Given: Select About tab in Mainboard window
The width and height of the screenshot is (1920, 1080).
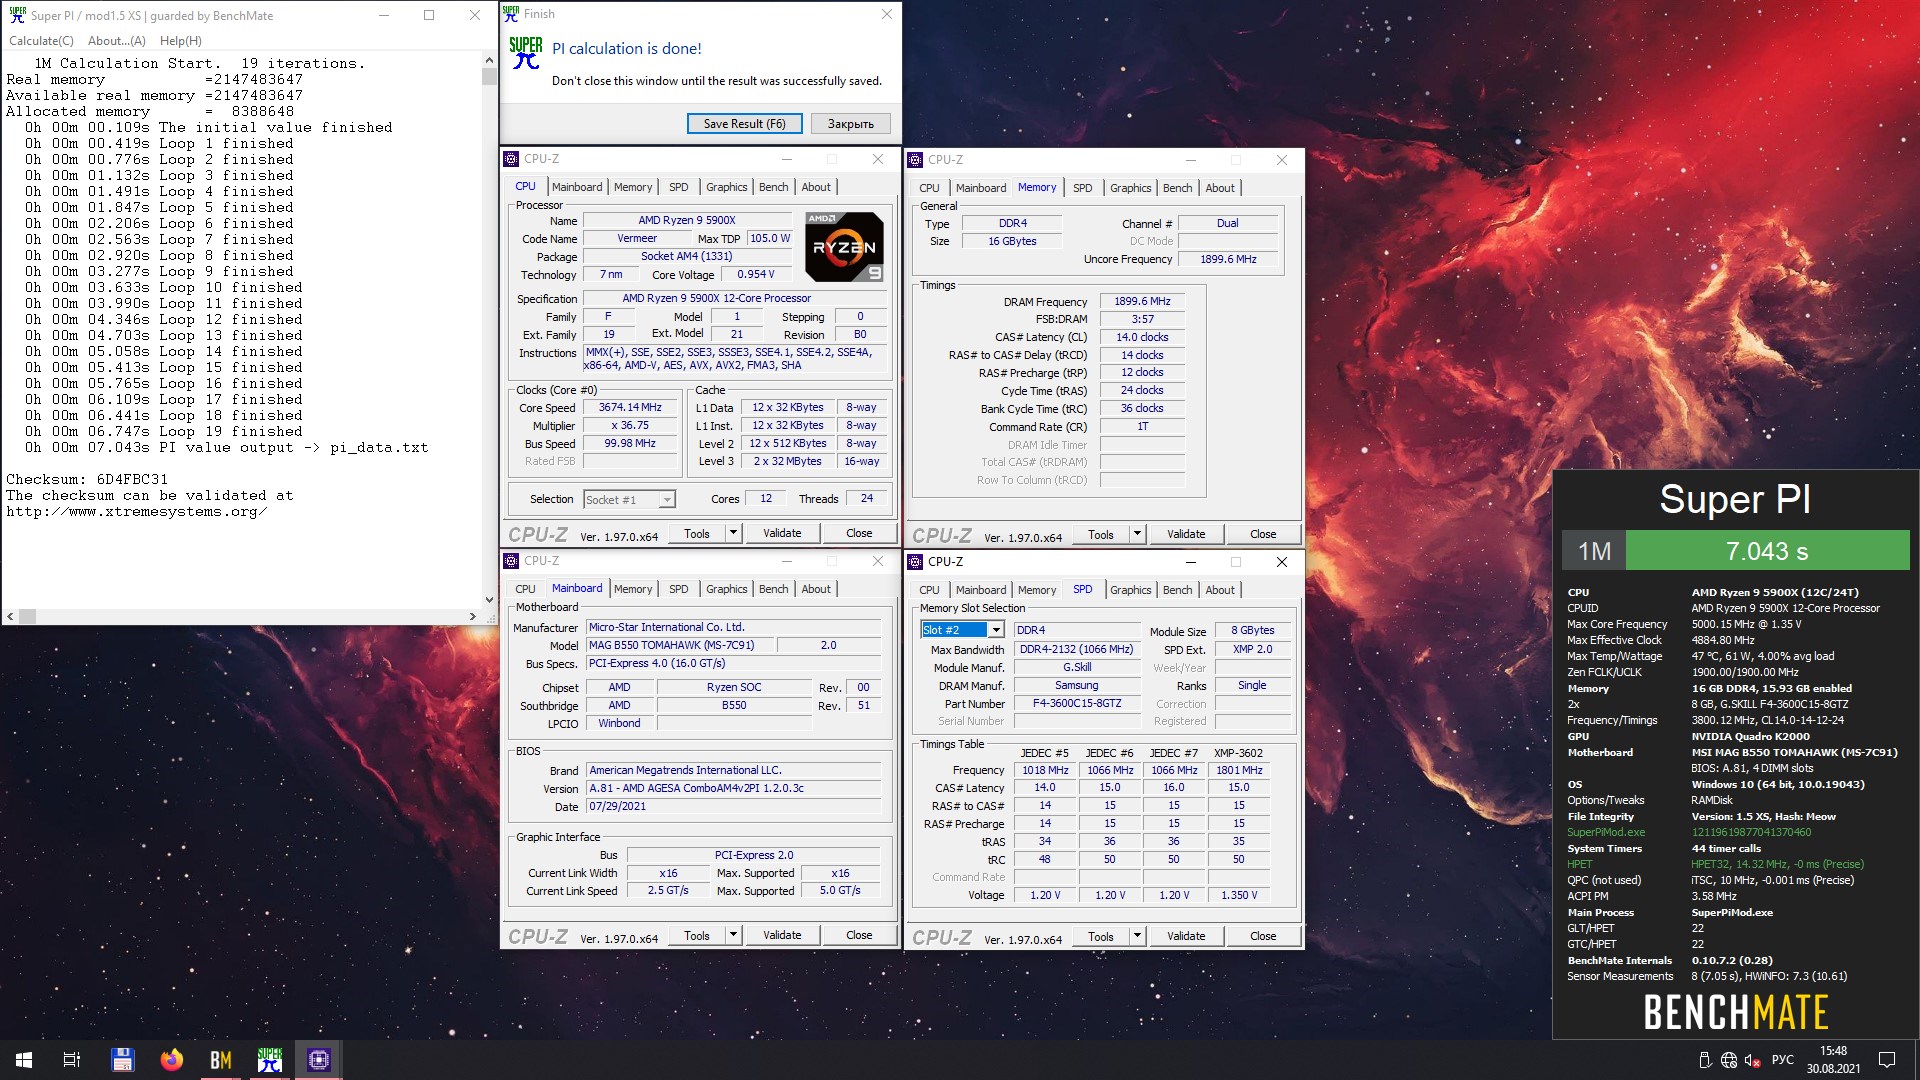Looking at the screenshot, I should [x=816, y=589].
